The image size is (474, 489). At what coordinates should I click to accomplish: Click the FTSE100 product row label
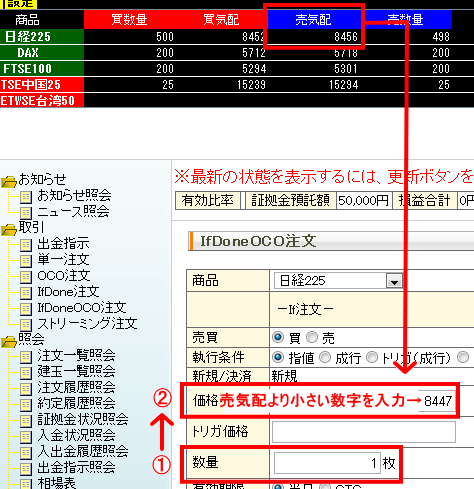tap(42, 69)
